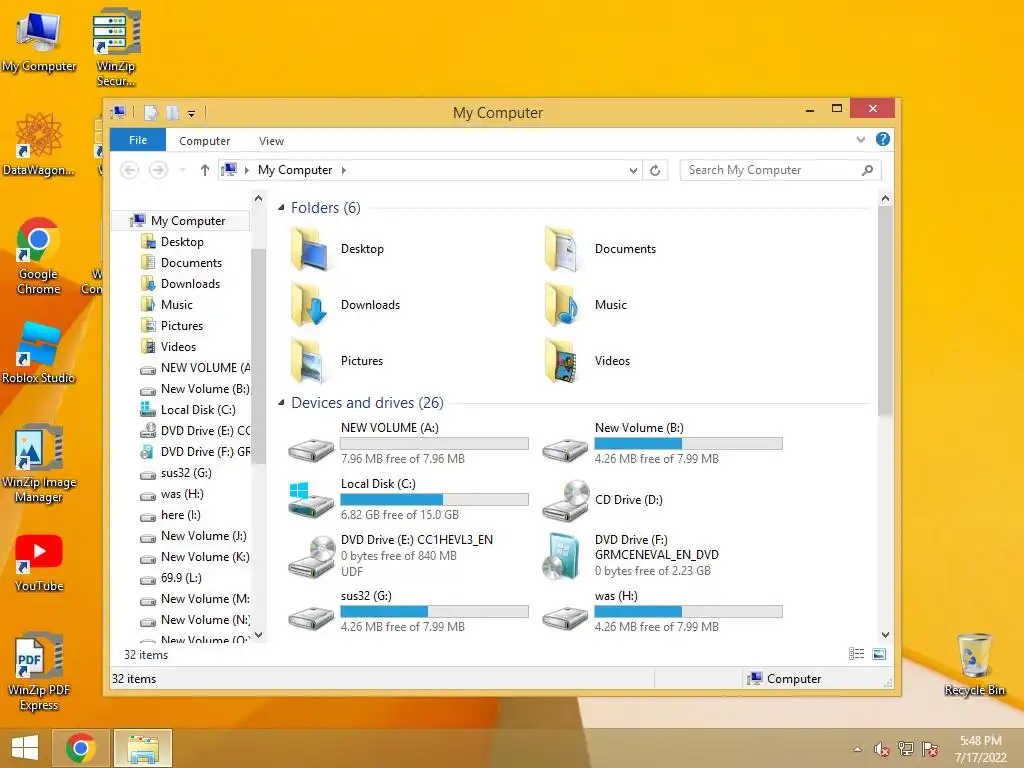
Task: Open address bar history dropdown
Action: click(633, 170)
